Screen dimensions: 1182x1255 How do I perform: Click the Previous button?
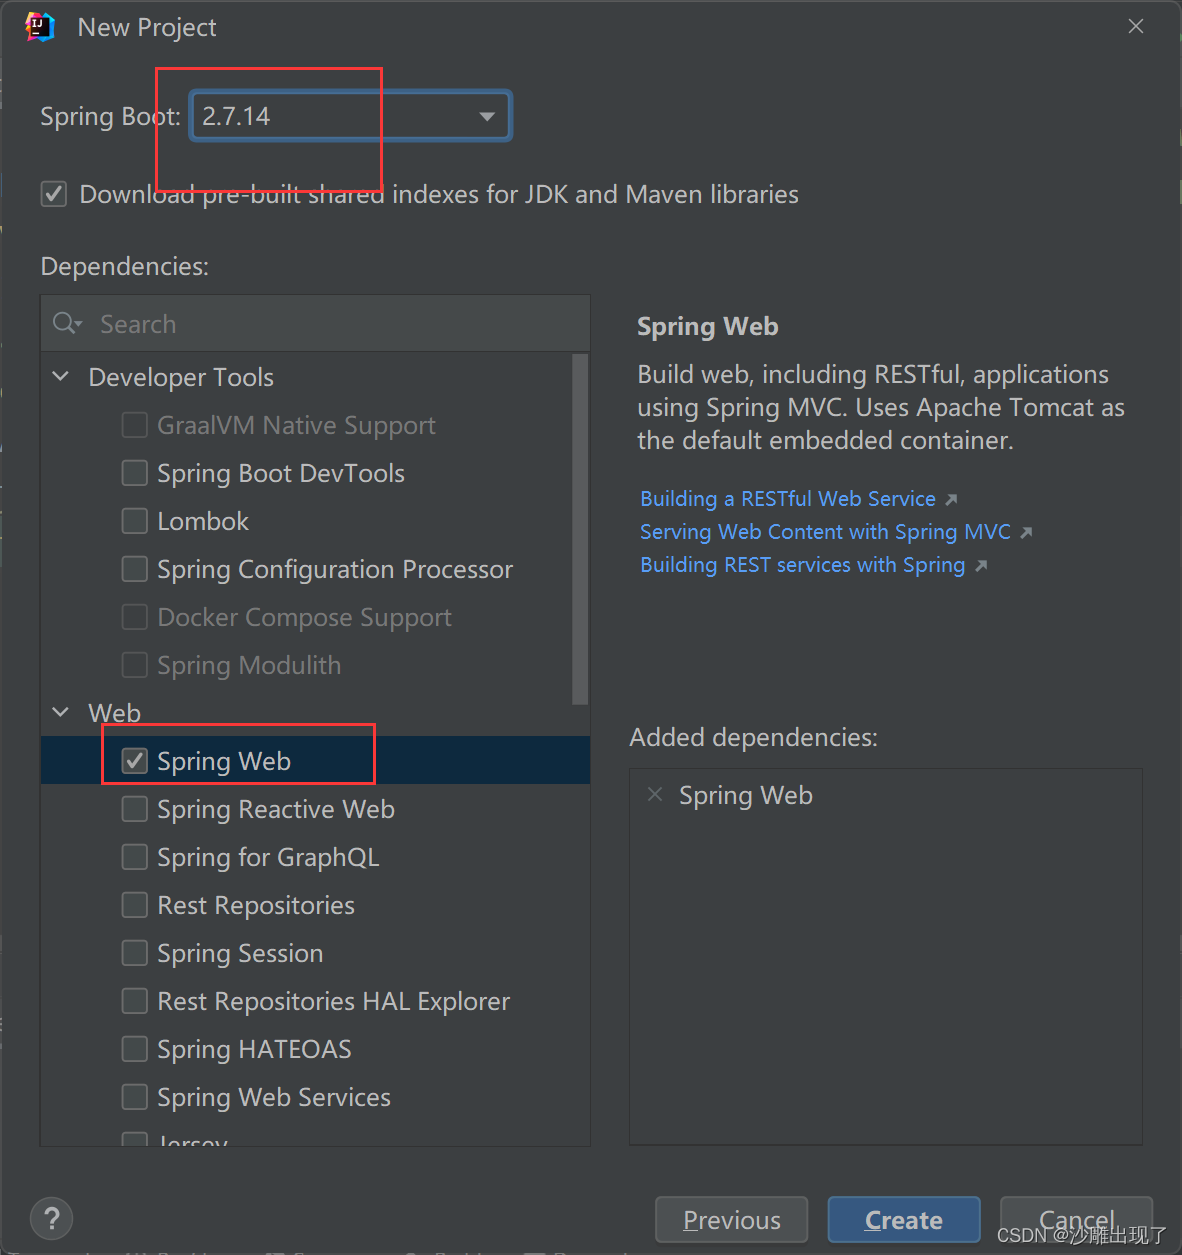click(x=731, y=1220)
